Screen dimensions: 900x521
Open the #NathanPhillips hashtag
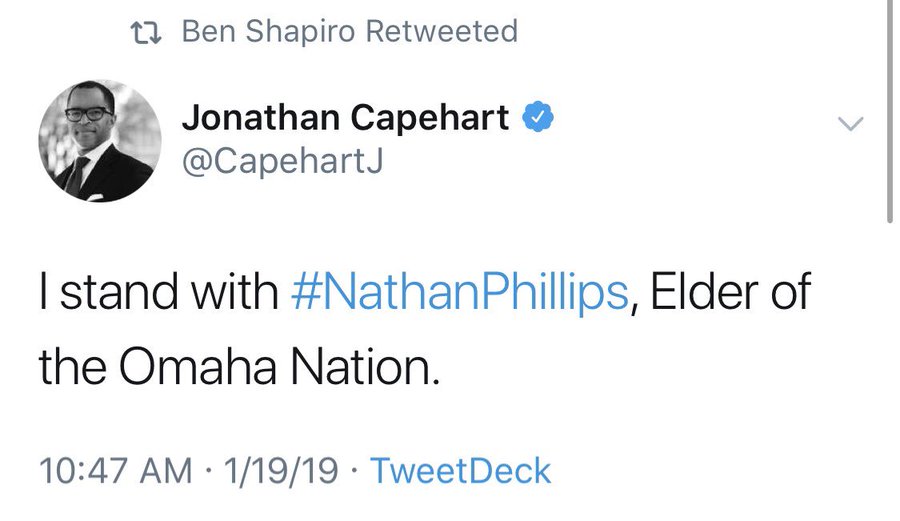(460, 293)
